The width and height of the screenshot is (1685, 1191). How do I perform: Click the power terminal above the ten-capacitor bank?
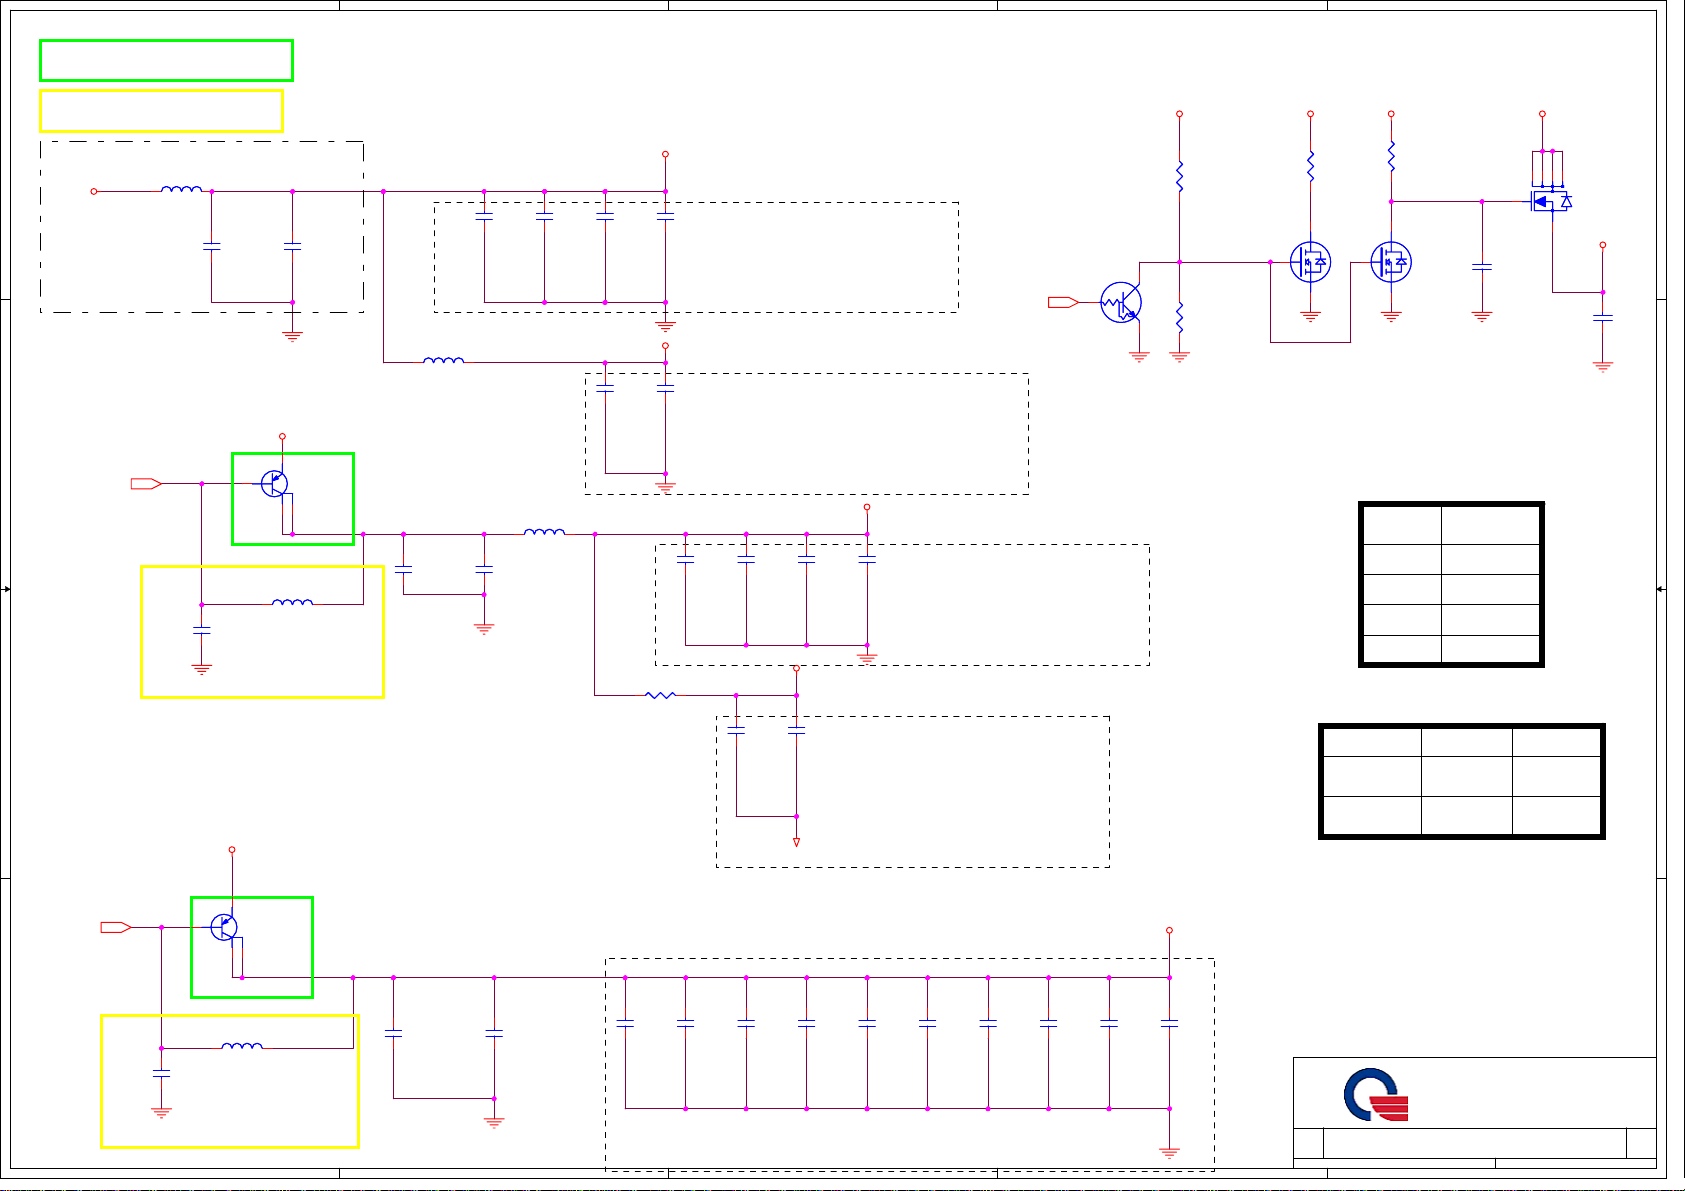click(x=1169, y=930)
